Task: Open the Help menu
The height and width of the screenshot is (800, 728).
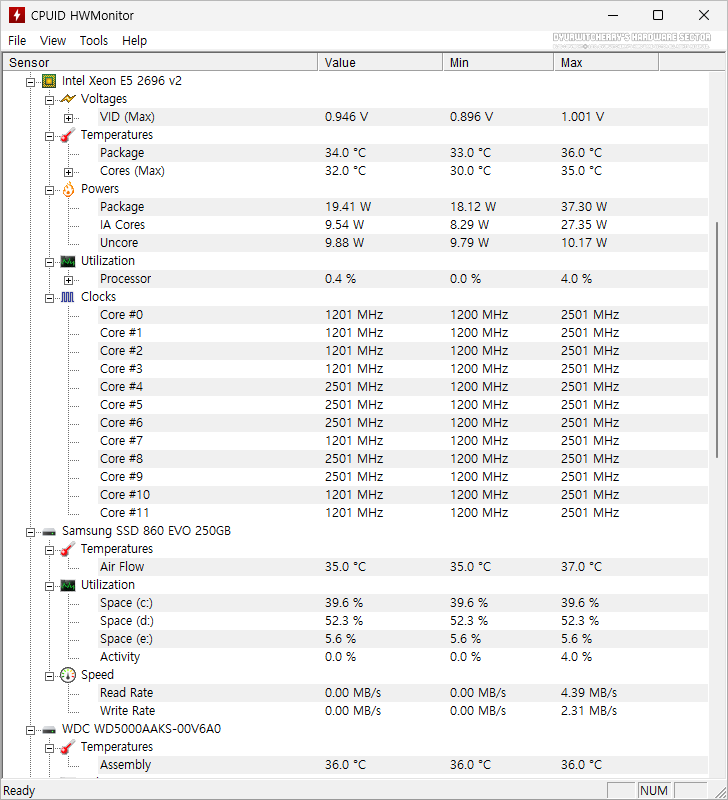Action: pos(134,41)
